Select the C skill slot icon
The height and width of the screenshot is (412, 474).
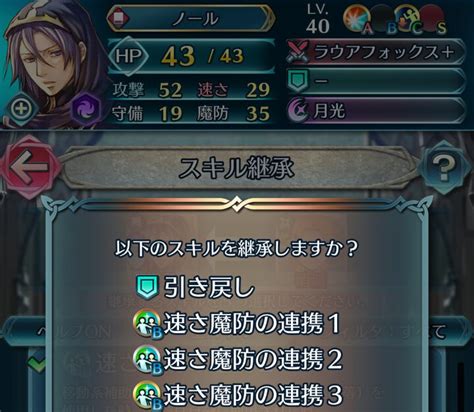pyautogui.click(x=409, y=19)
